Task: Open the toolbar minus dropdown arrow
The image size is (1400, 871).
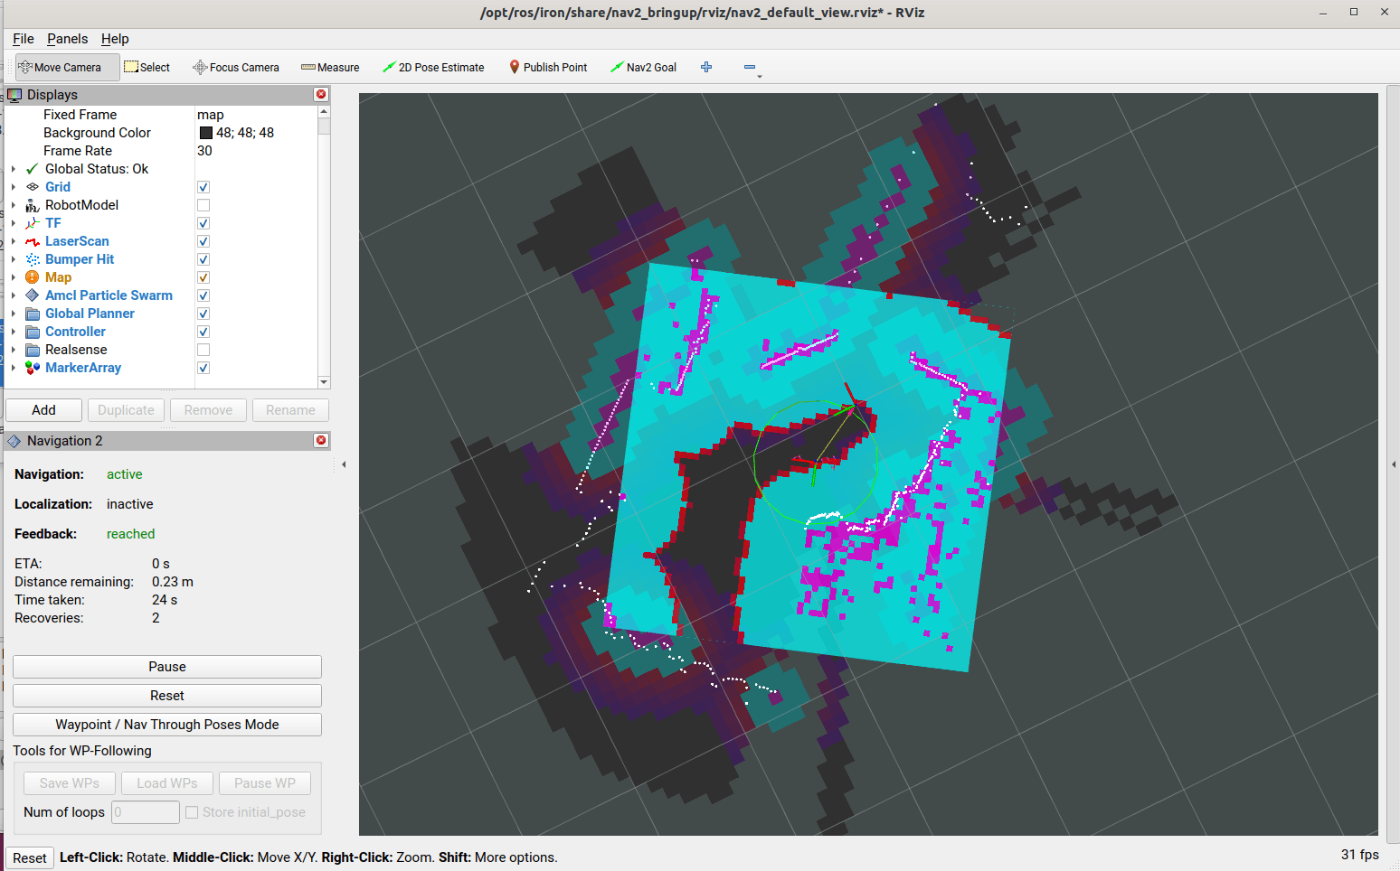Action: pyautogui.click(x=760, y=76)
